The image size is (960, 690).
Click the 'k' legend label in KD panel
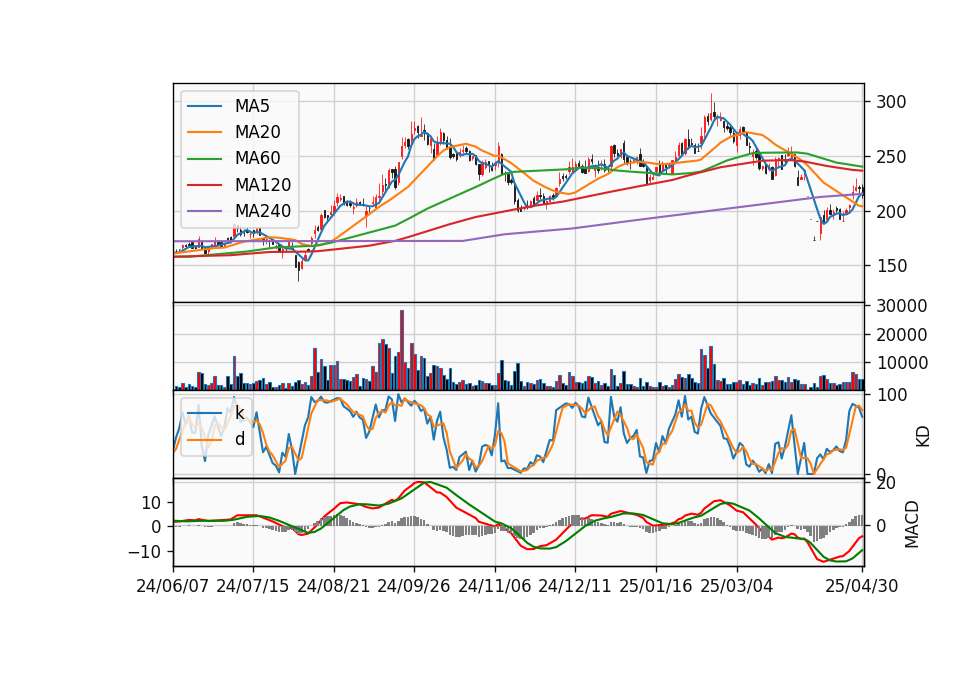[239, 413]
